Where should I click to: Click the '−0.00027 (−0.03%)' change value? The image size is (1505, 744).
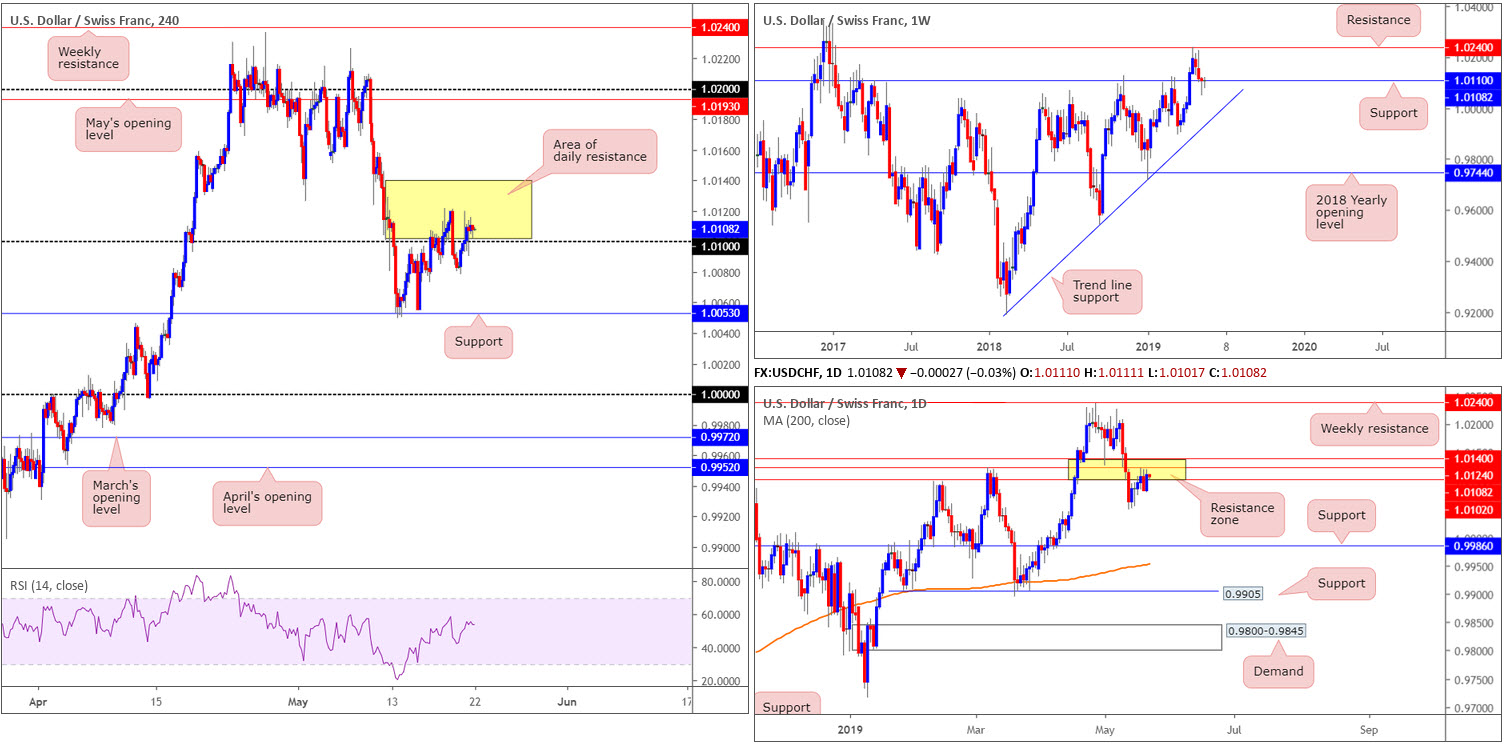[x=962, y=373]
